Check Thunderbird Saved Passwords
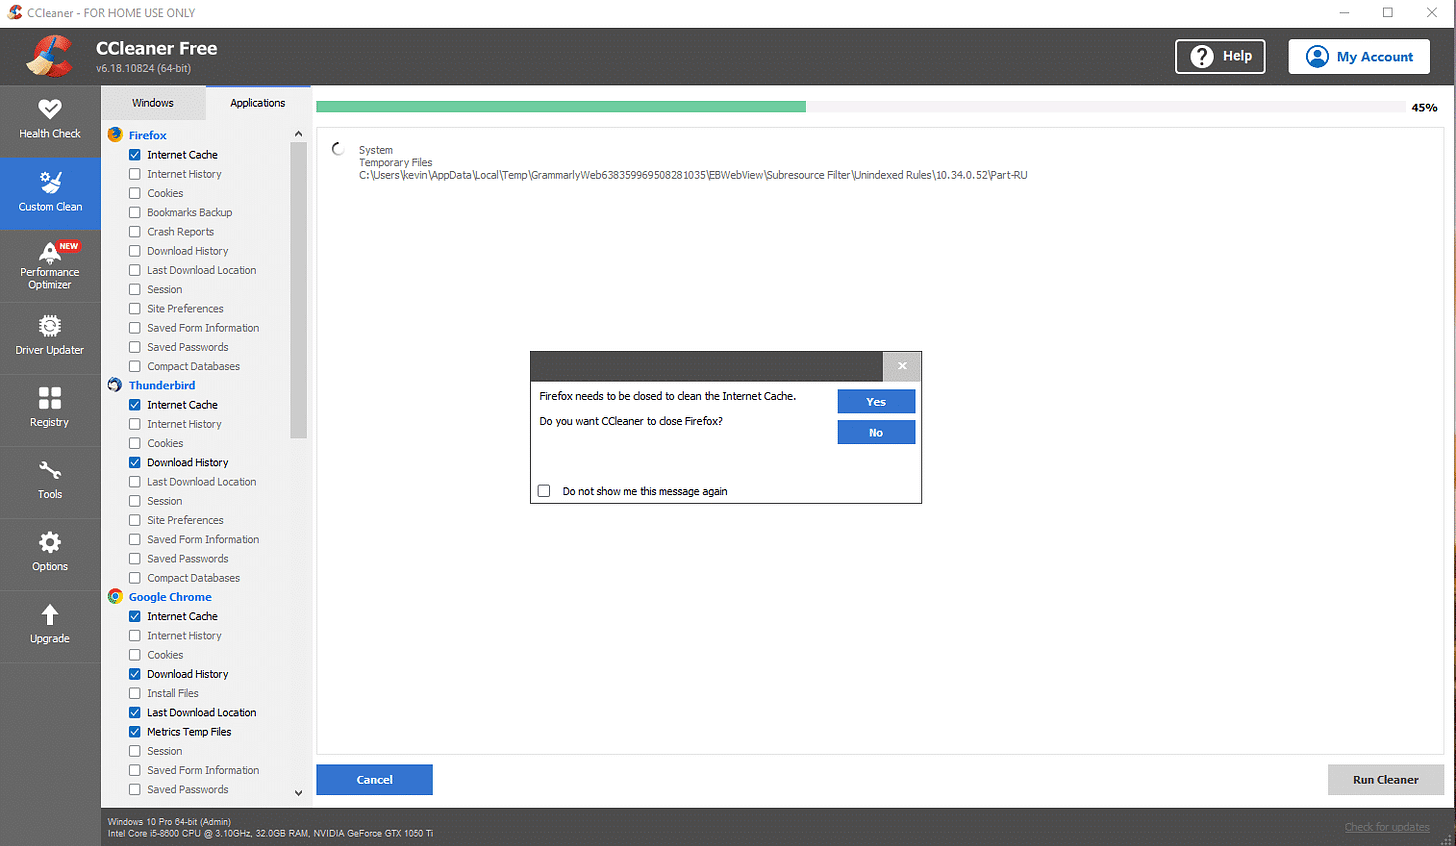1456x846 pixels. [135, 559]
